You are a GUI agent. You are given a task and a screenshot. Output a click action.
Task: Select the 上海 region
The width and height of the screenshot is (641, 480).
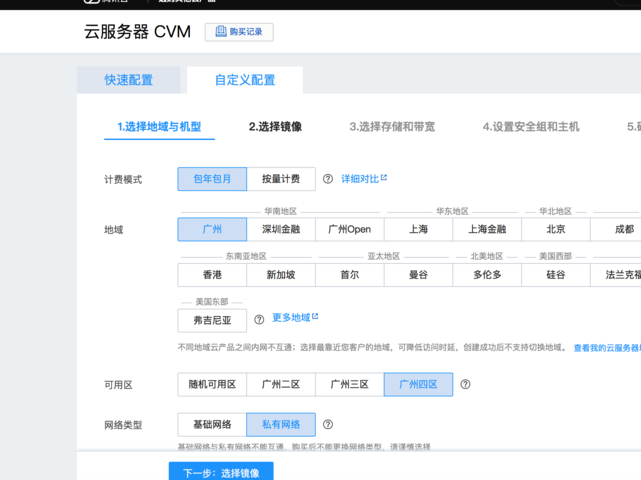pos(418,229)
